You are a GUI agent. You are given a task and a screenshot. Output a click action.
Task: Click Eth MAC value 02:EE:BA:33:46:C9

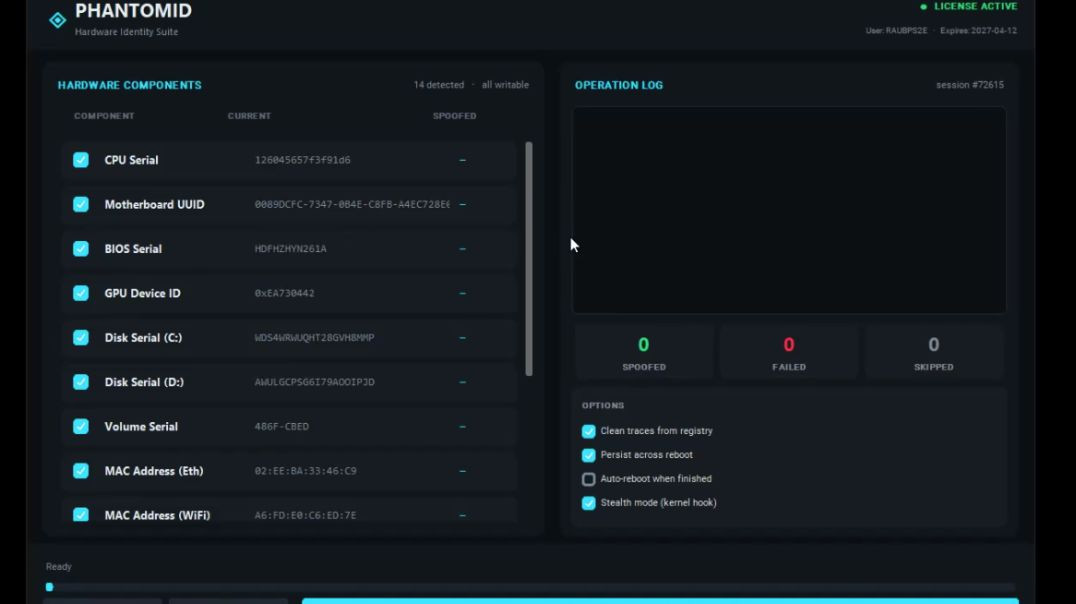305,471
